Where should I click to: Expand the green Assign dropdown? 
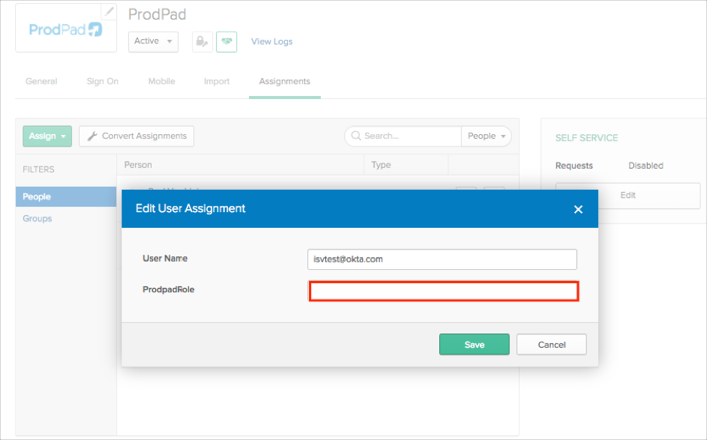click(x=47, y=136)
